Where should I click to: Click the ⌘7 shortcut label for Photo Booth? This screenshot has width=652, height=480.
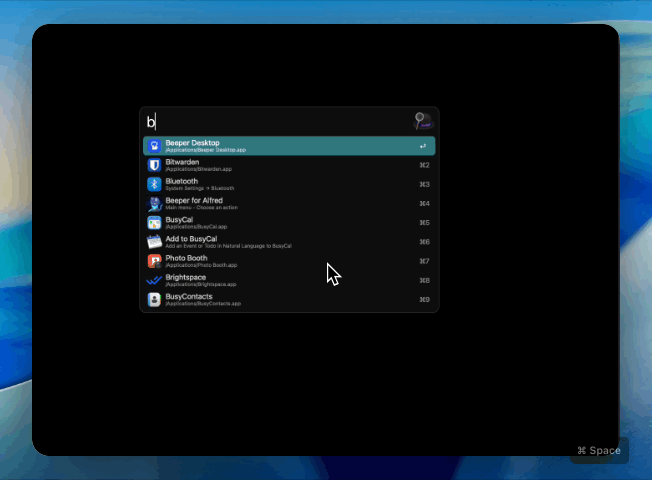pos(424,261)
